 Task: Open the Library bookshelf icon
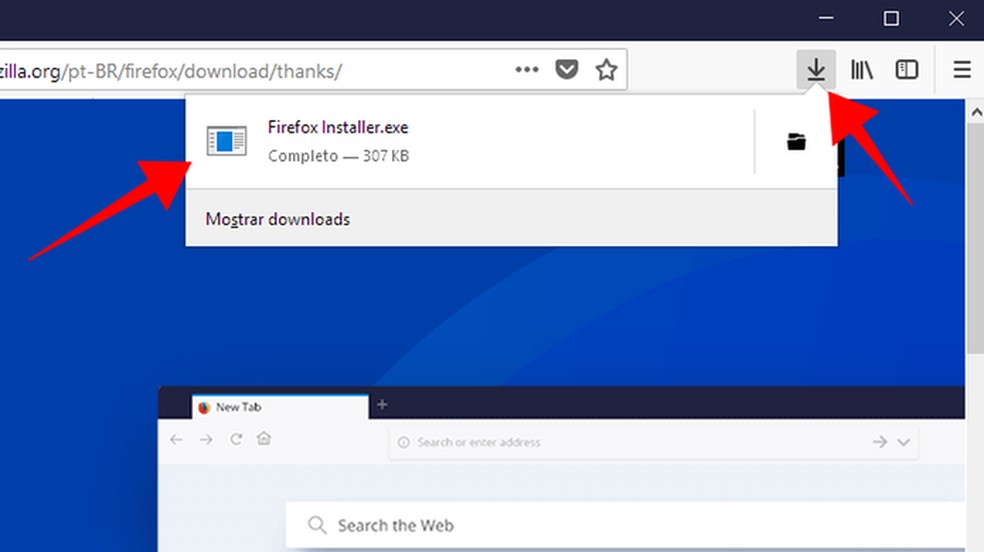tap(862, 70)
